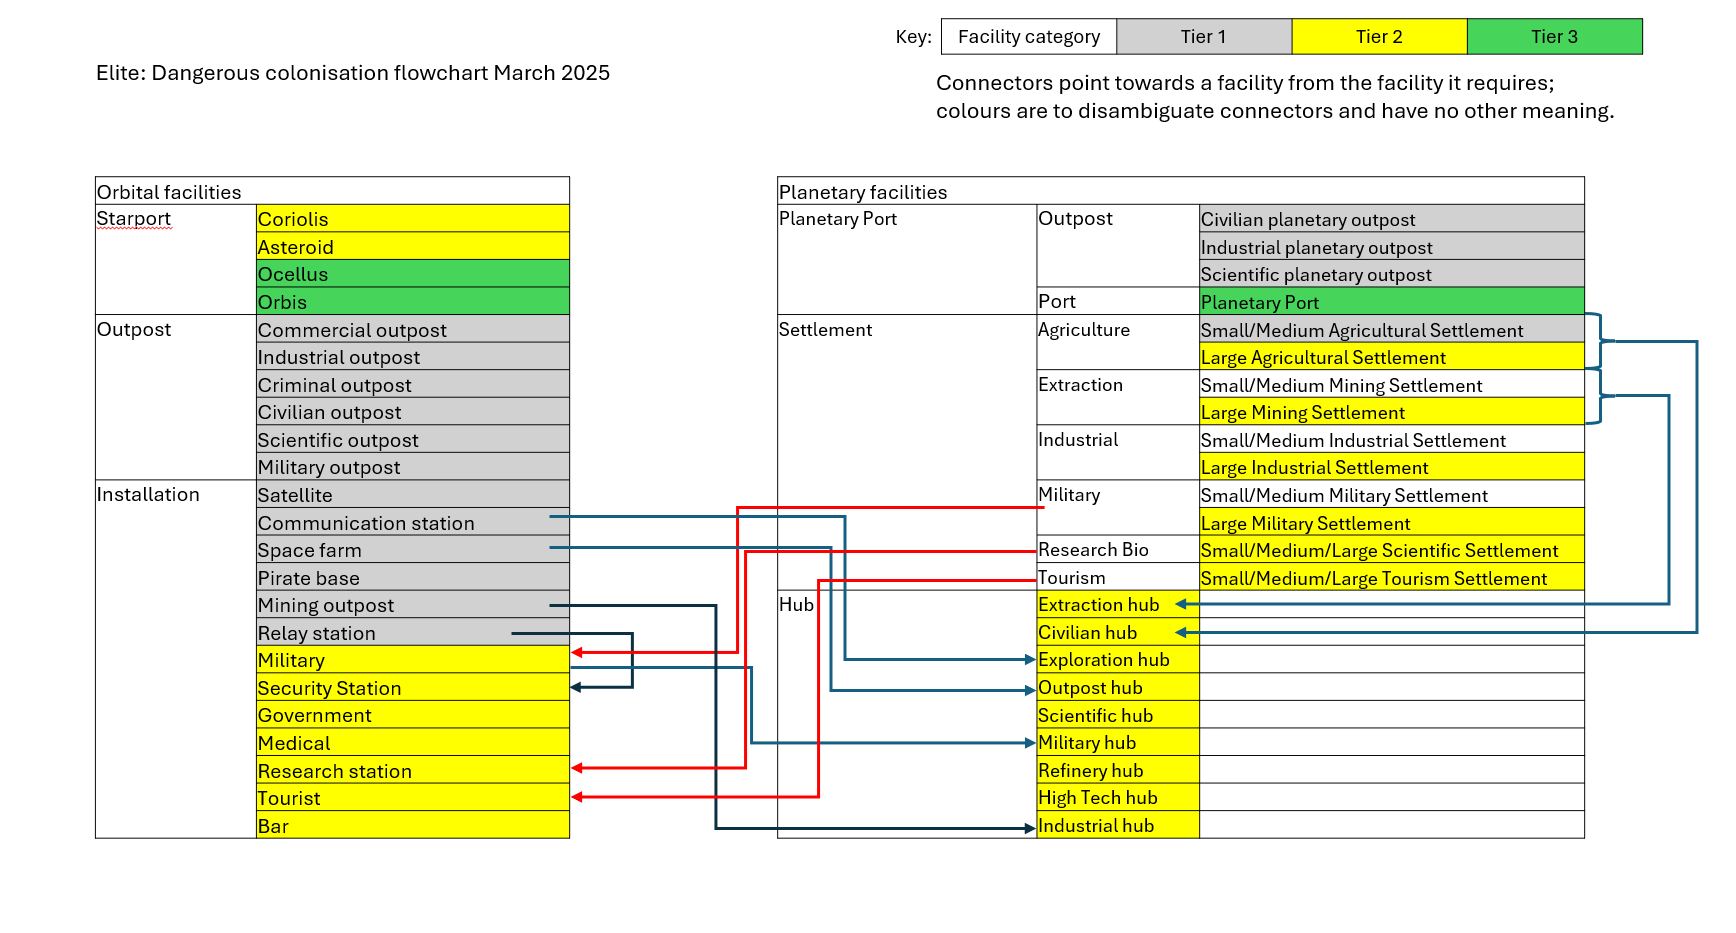Image resolution: width=1736 pixels, height=933 pixels.
Task: Select Small/Medium Industrial Settlement cell
Action: pyautogui.click(x=1392, y=439)
